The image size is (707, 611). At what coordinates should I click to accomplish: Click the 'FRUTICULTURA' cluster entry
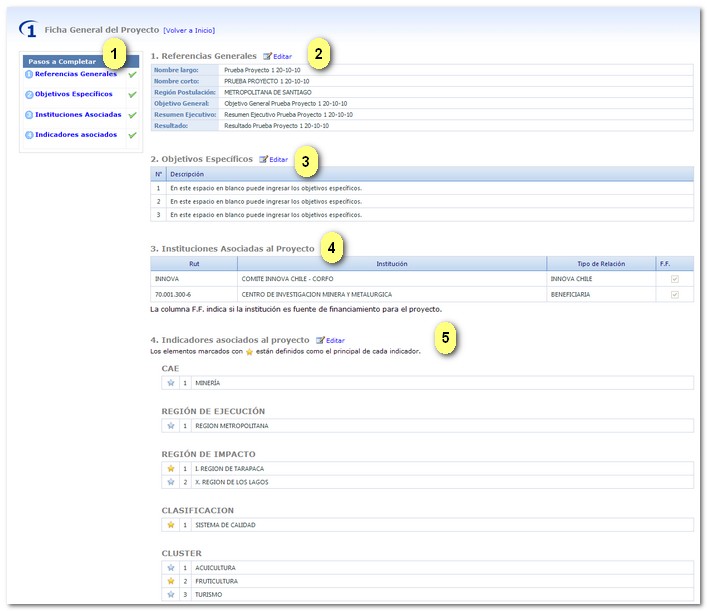(216, 581)
